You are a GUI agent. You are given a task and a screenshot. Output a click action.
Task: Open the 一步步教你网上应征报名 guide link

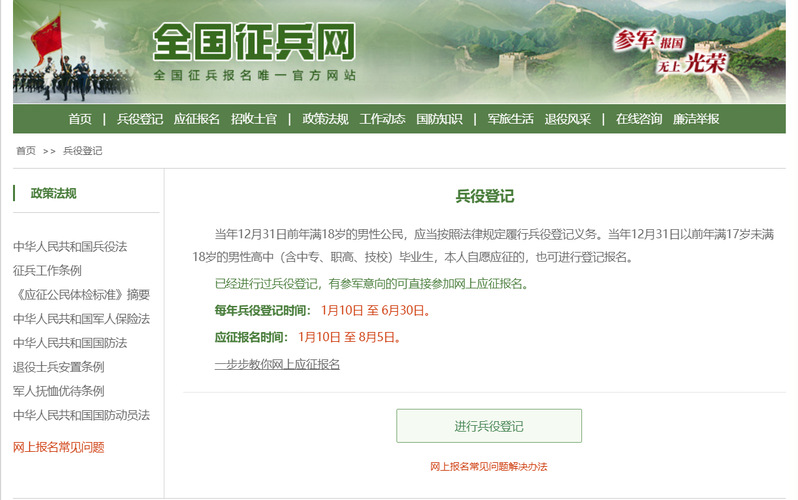pyautogui.click(x=277, y=364)
